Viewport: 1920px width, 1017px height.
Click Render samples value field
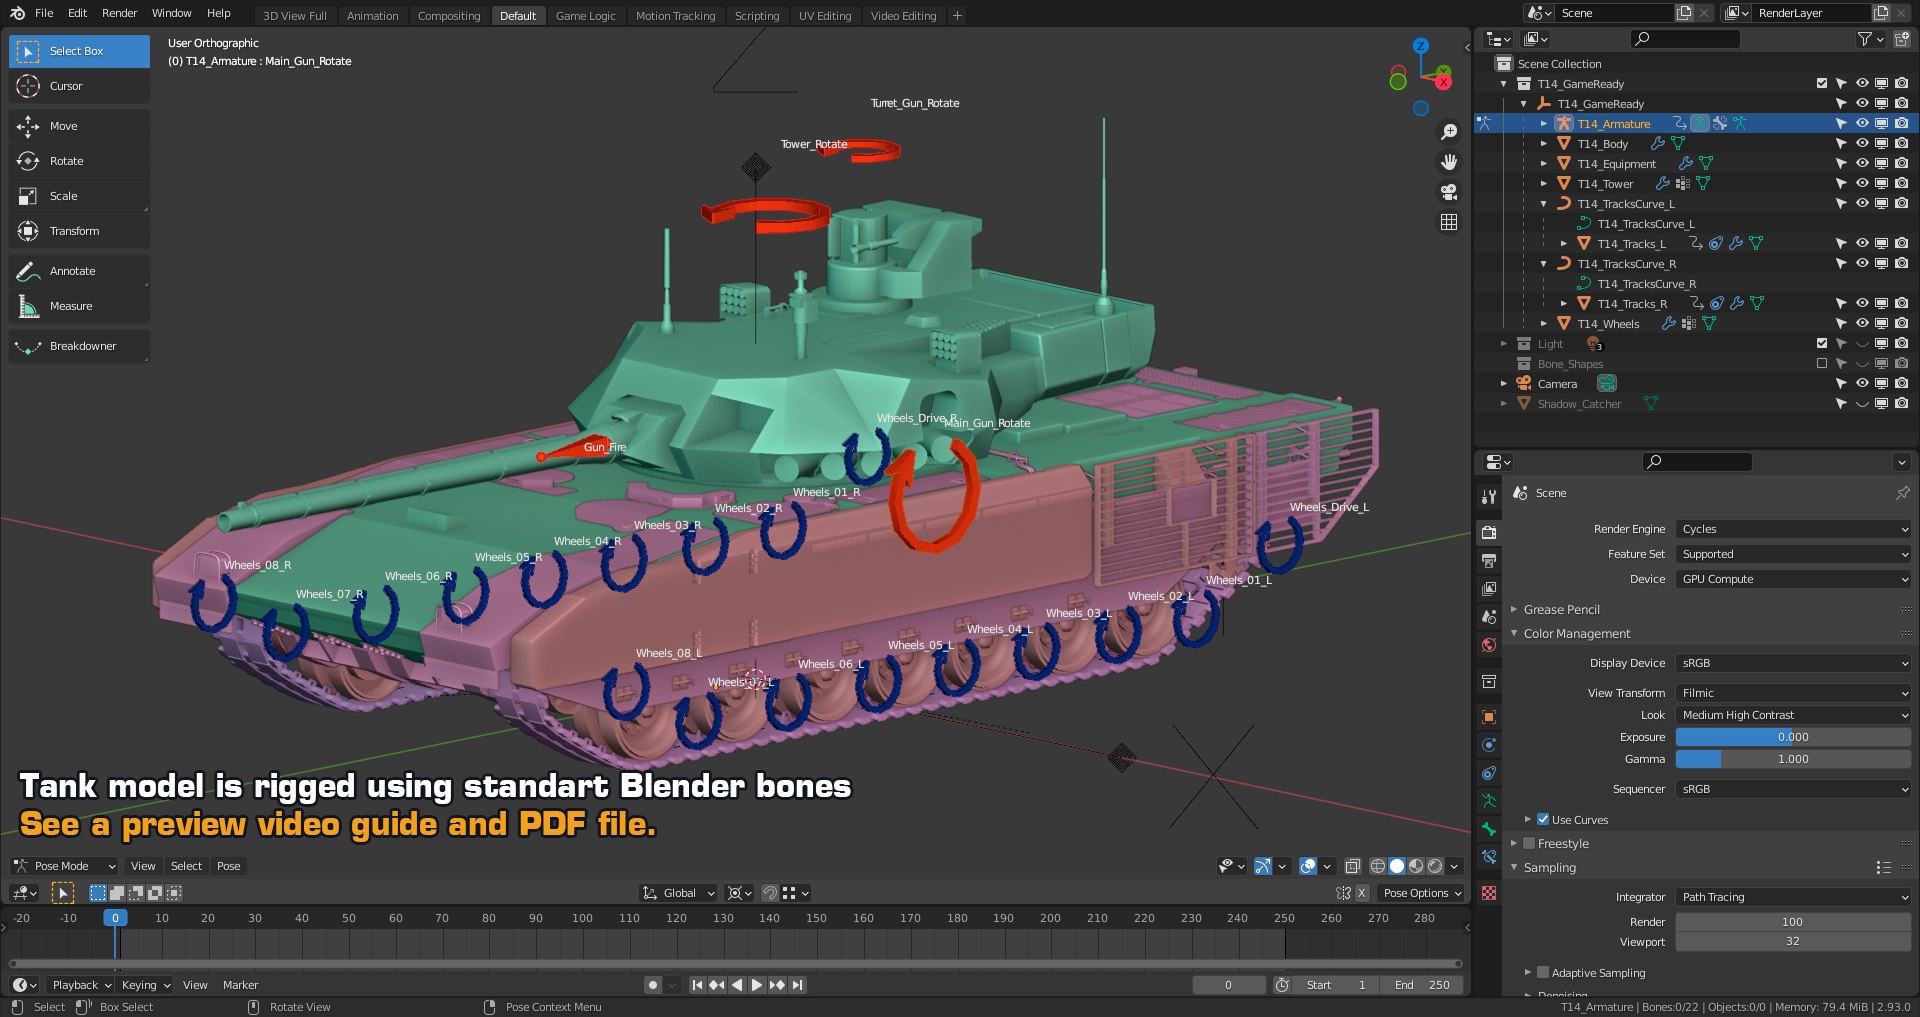[1794, 922]
